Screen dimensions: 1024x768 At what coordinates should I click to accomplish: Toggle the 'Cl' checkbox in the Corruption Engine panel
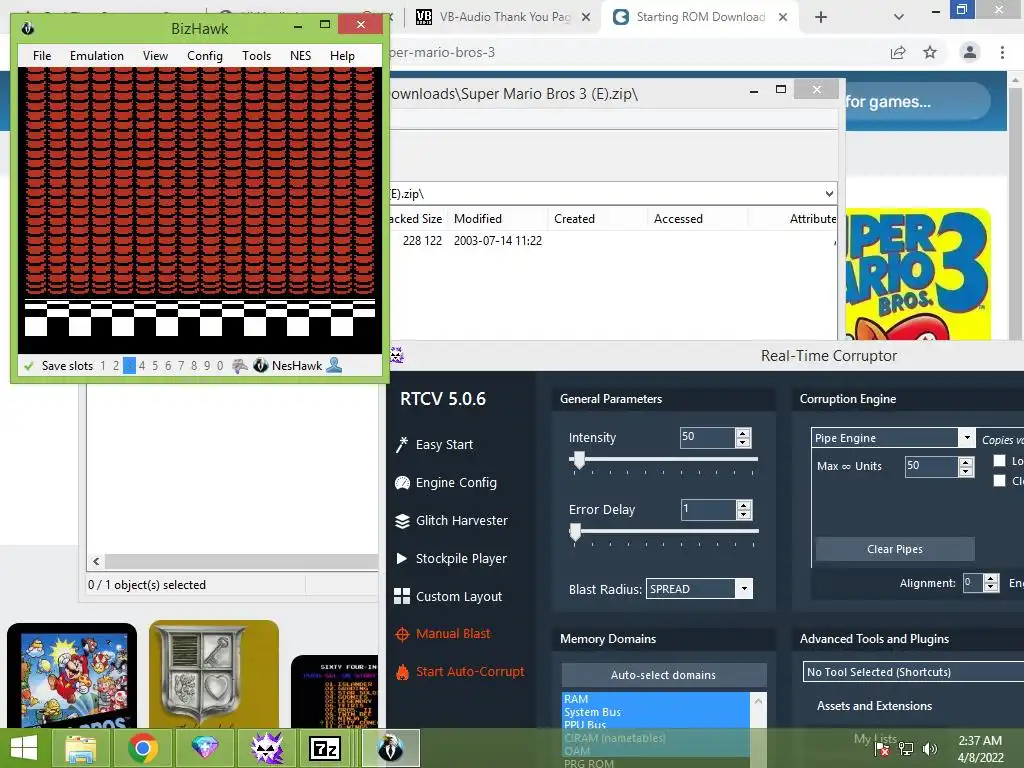(x=999, y=481)
